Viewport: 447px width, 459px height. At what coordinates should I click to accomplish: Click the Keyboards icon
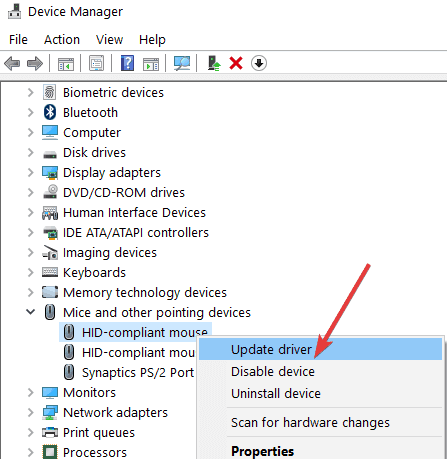(50, 272)
